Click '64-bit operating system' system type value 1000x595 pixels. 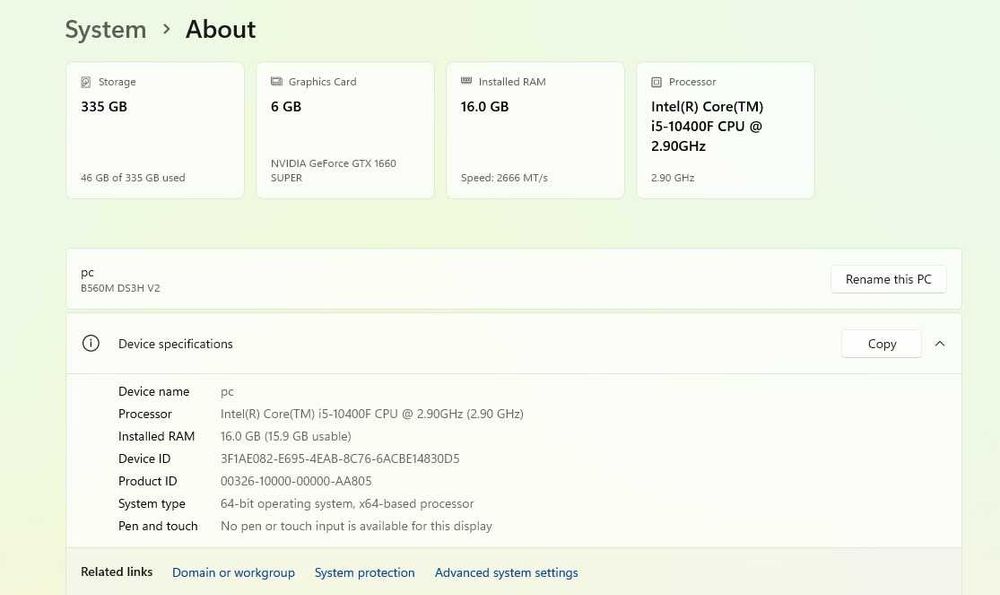(x=347, y=504)
